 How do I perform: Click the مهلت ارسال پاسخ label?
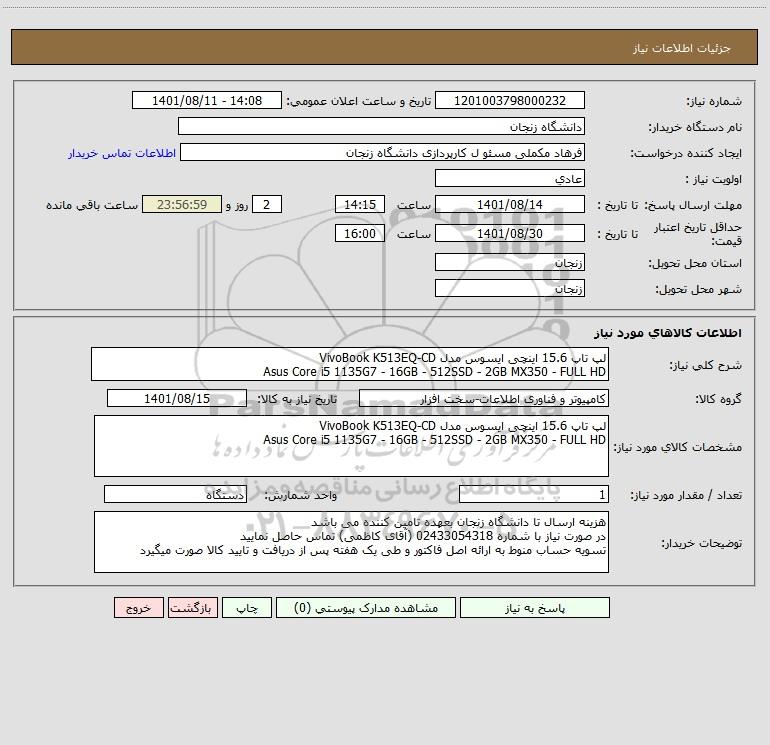pyautogui.click(x=692, y=205)
